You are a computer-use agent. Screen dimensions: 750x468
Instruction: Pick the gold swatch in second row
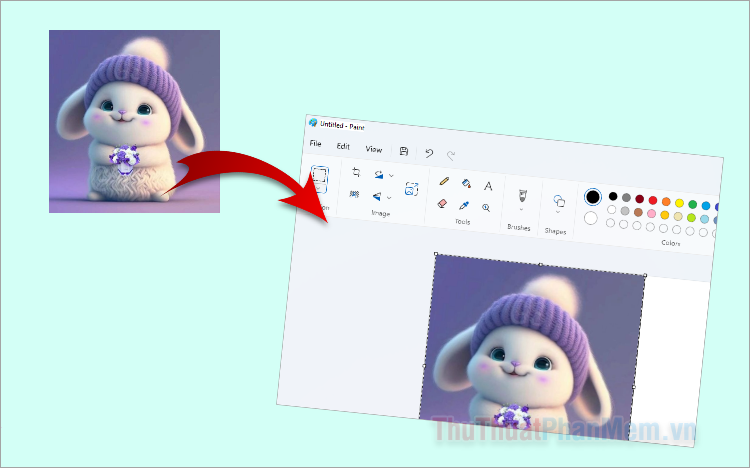pos(664,215)
